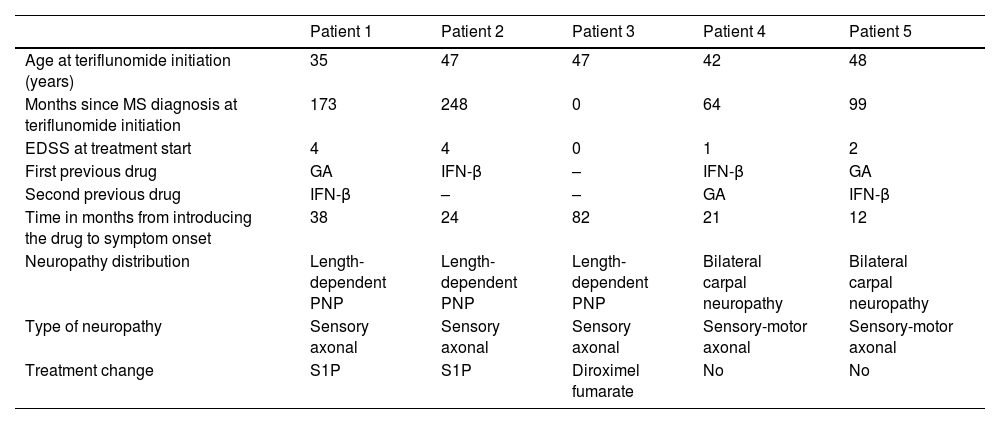Click the Patient 1 column header
The width and height of the screenshot is (1000, 424).
pos(341,30)
